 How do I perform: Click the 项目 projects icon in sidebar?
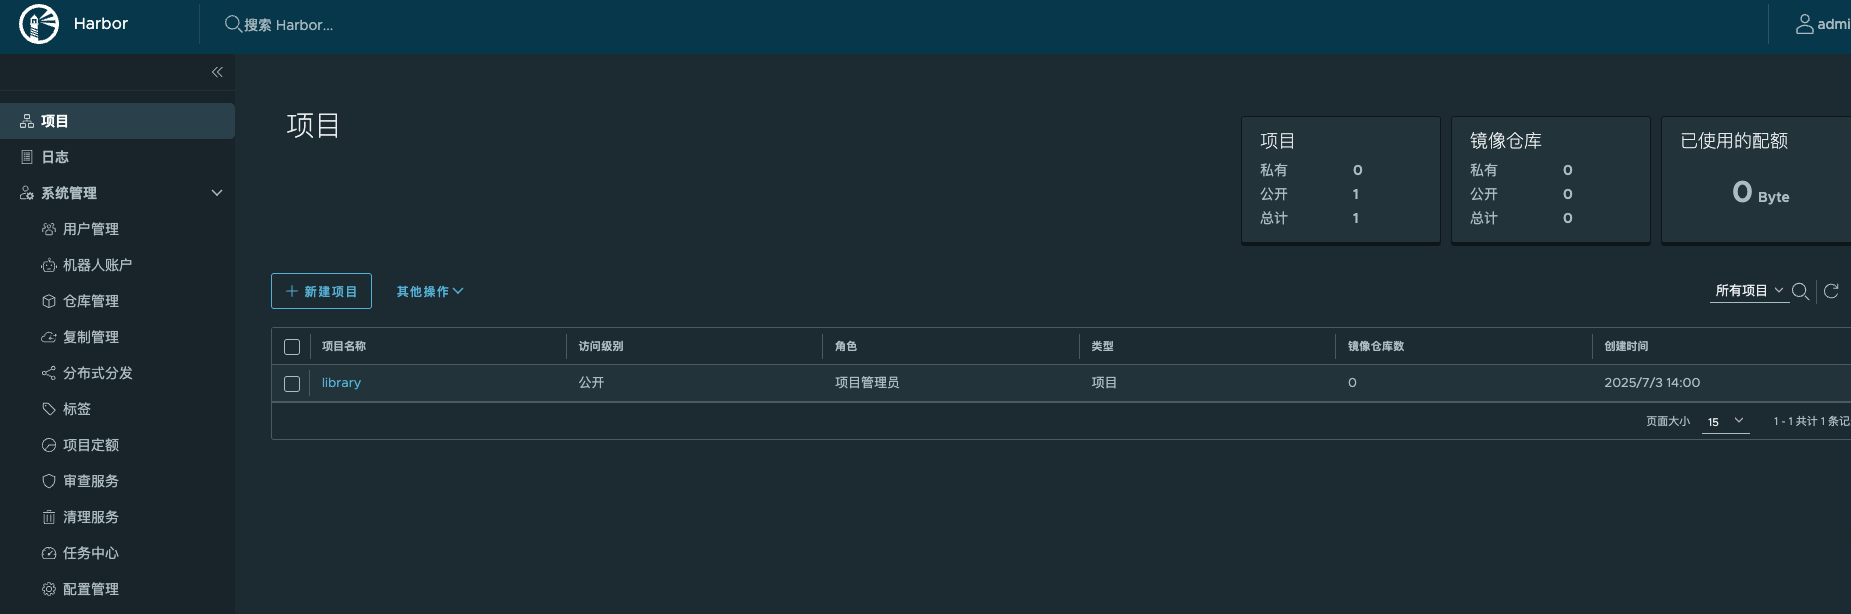click(x=27, y=121)
